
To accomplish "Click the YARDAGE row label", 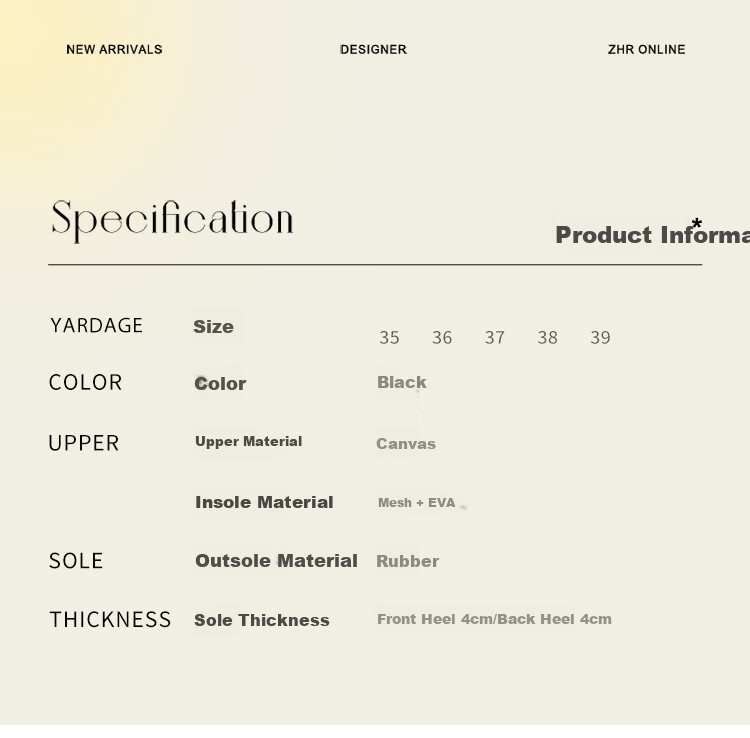I will 97,326.
